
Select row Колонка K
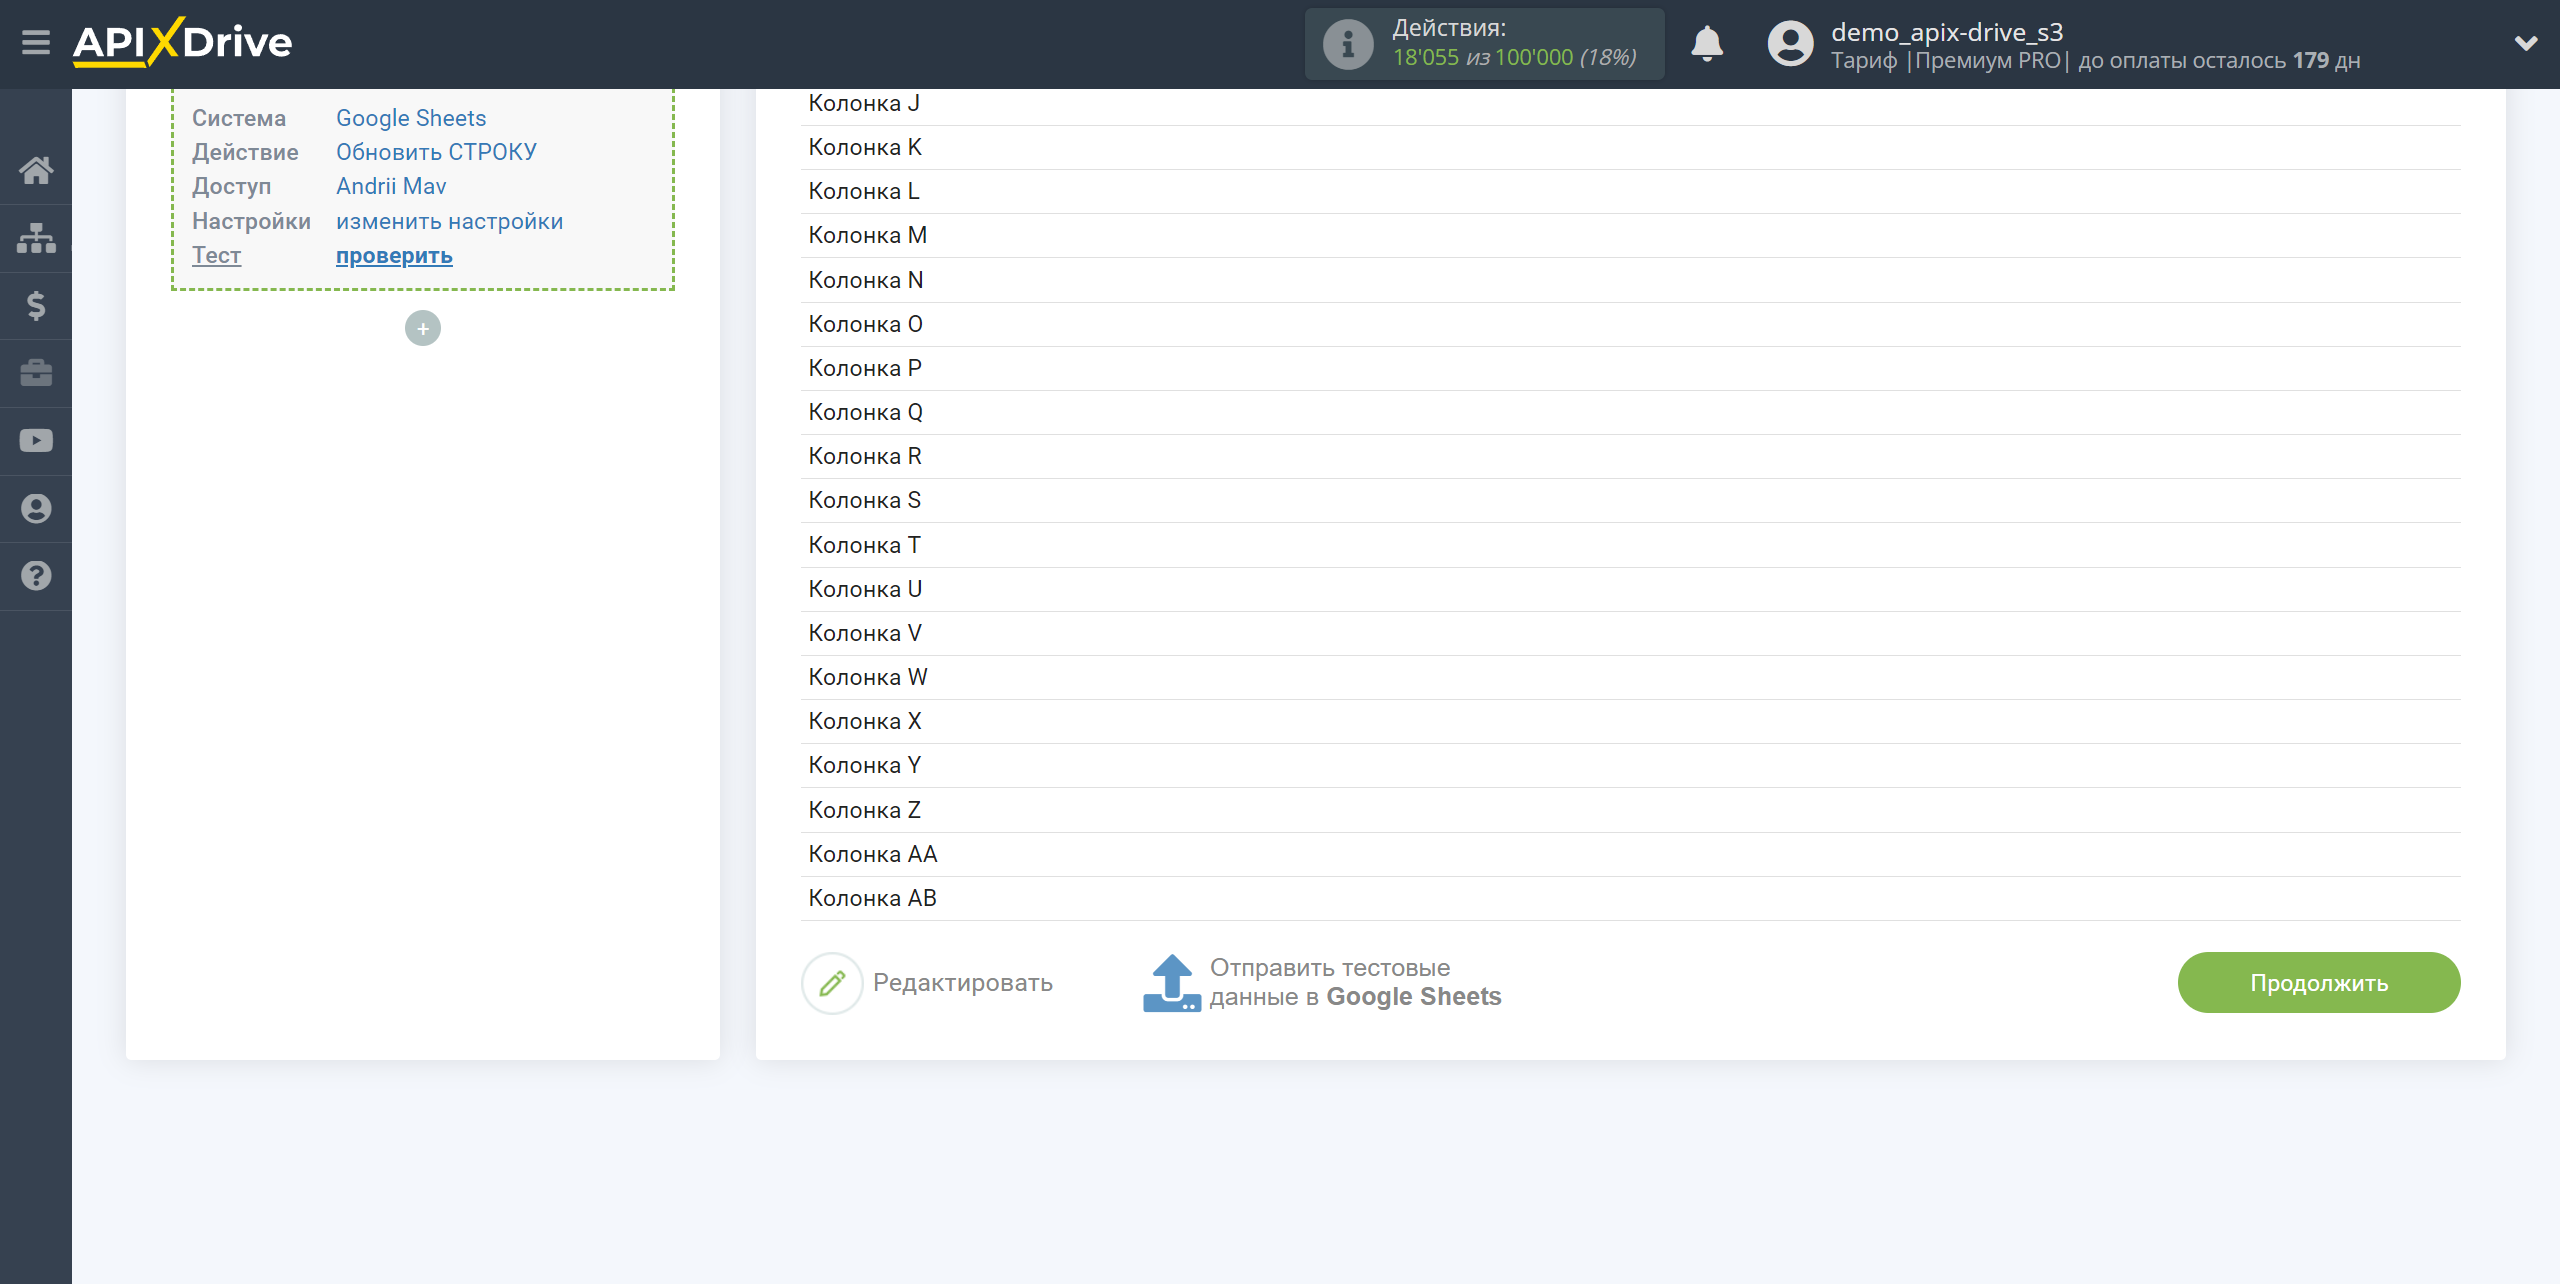pos(1630,147)
